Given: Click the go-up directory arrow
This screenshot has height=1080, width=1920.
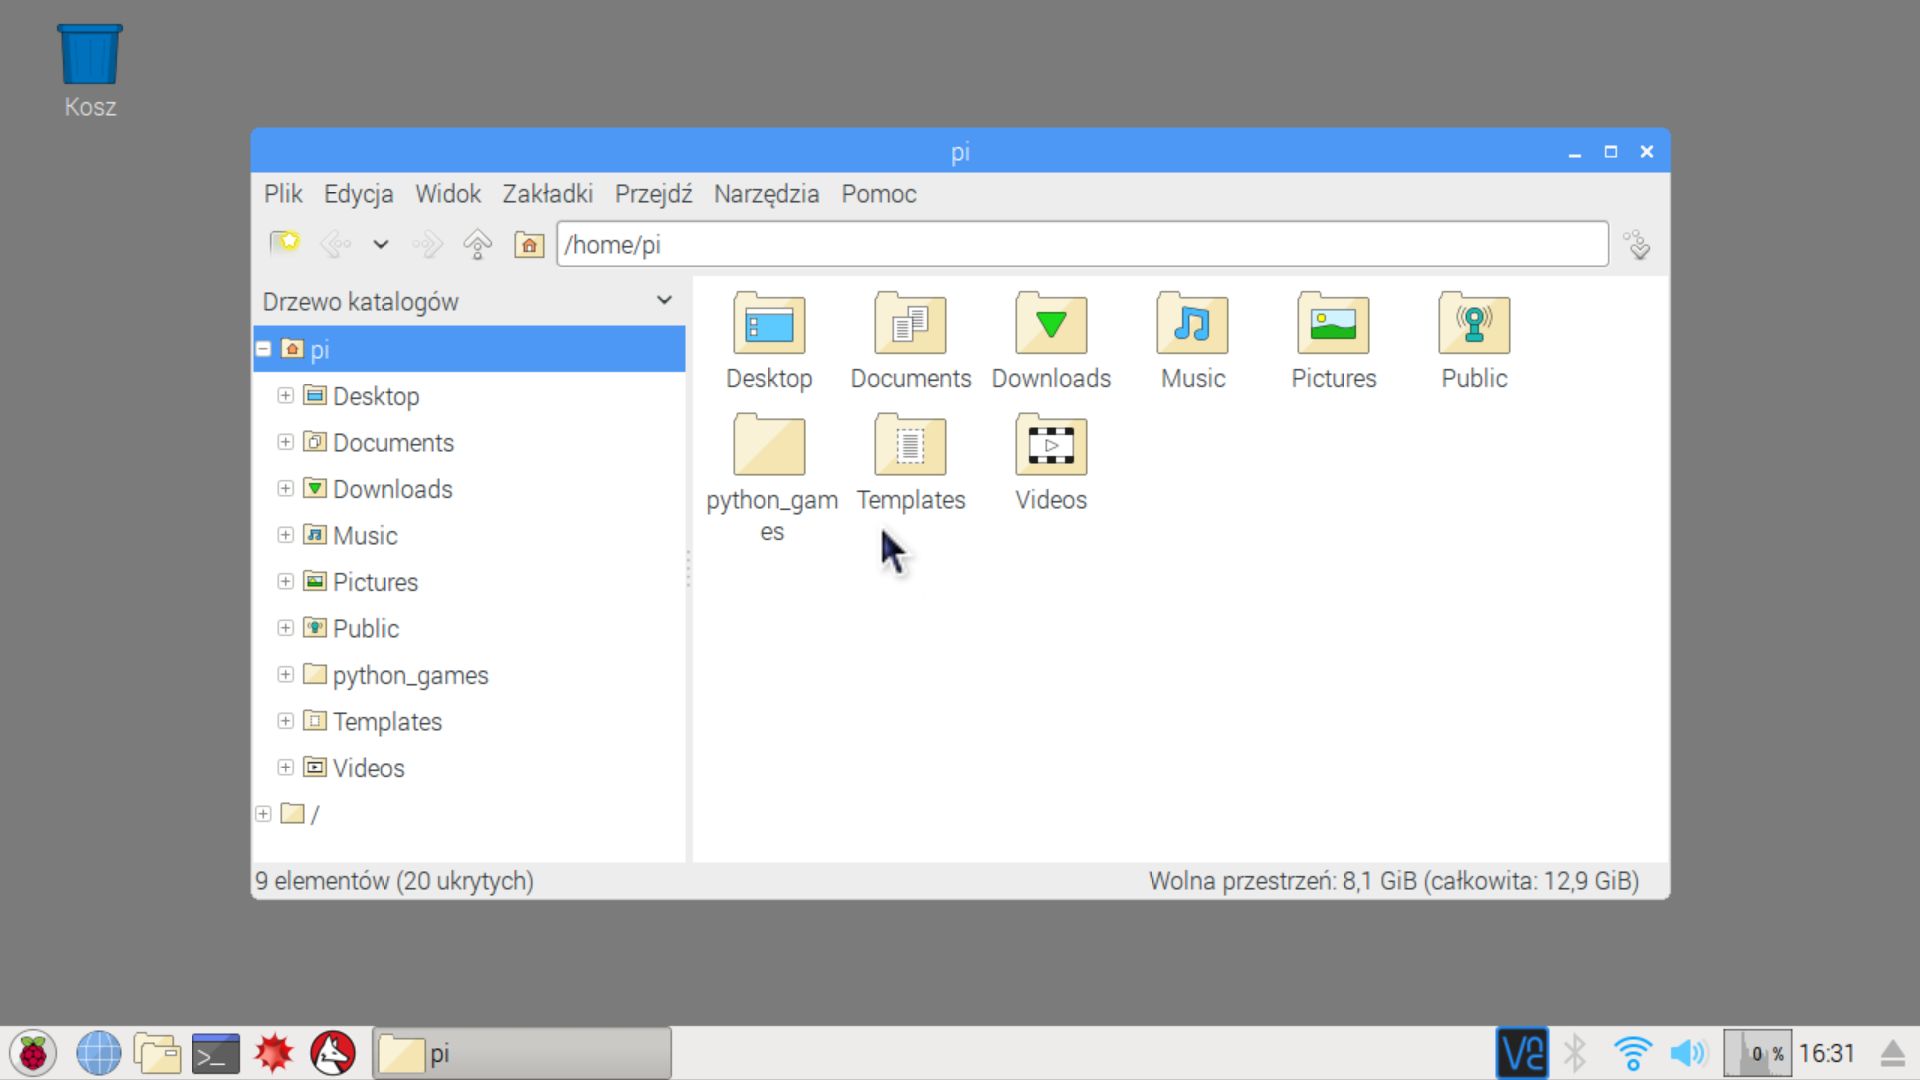Looking at the screenshot, I should point(478,244).
